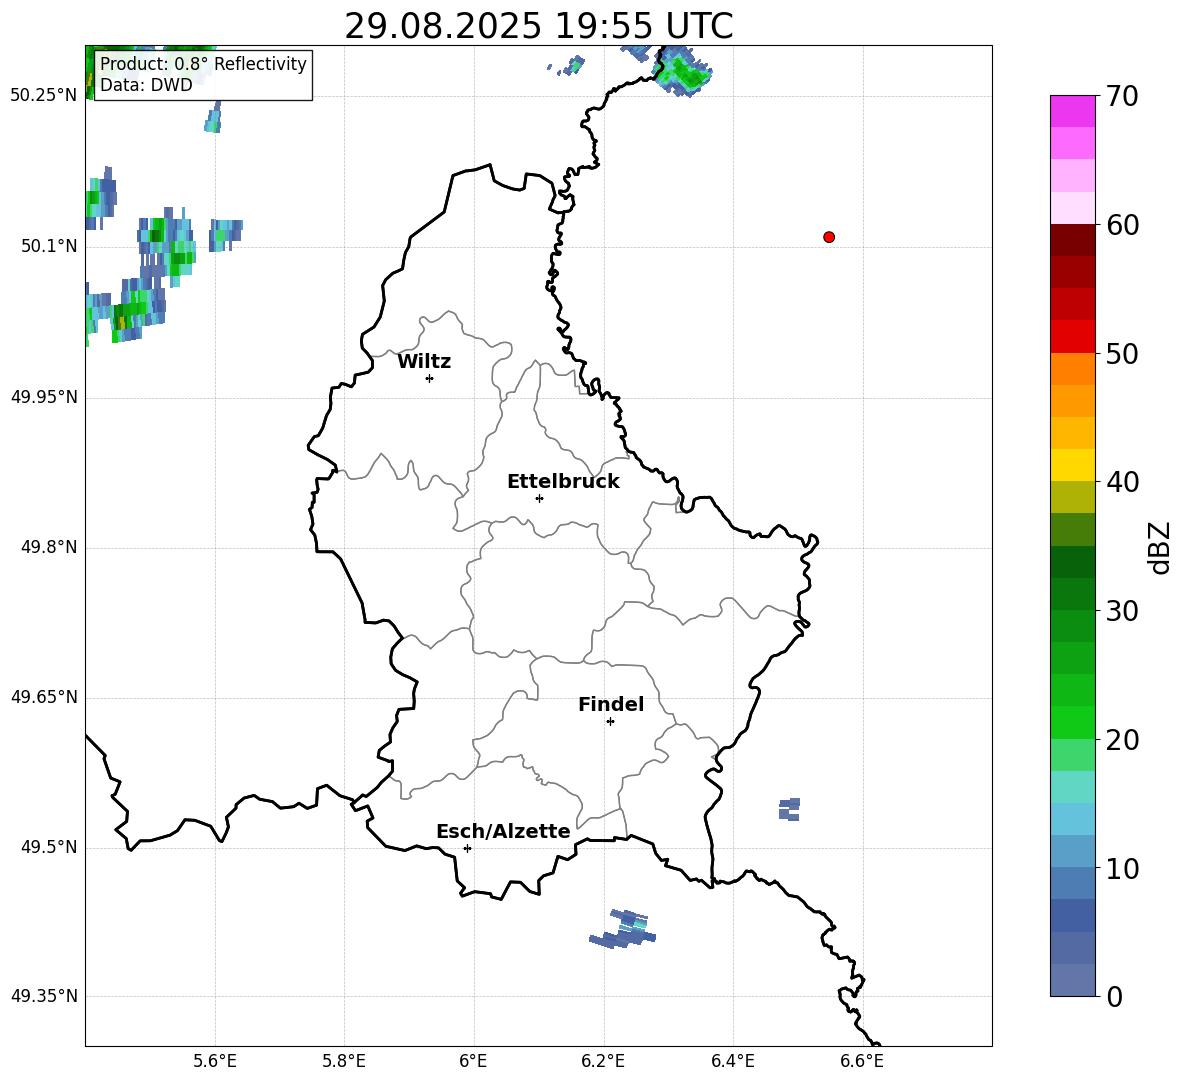Click the red radar site dot

point(828,237)
